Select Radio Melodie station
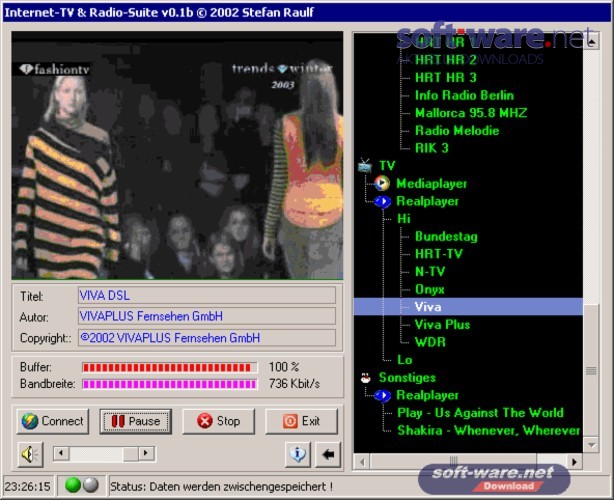This screenshot has height=500, width=614. tap(457, 130)
